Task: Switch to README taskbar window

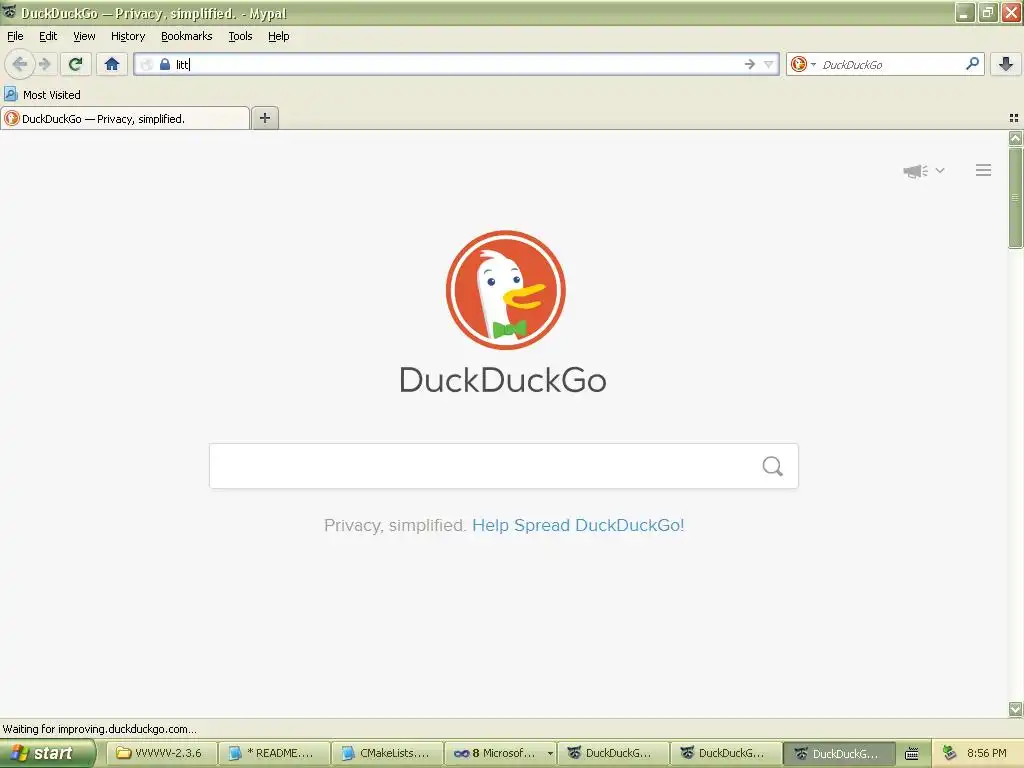Action: tap(274, 753)
